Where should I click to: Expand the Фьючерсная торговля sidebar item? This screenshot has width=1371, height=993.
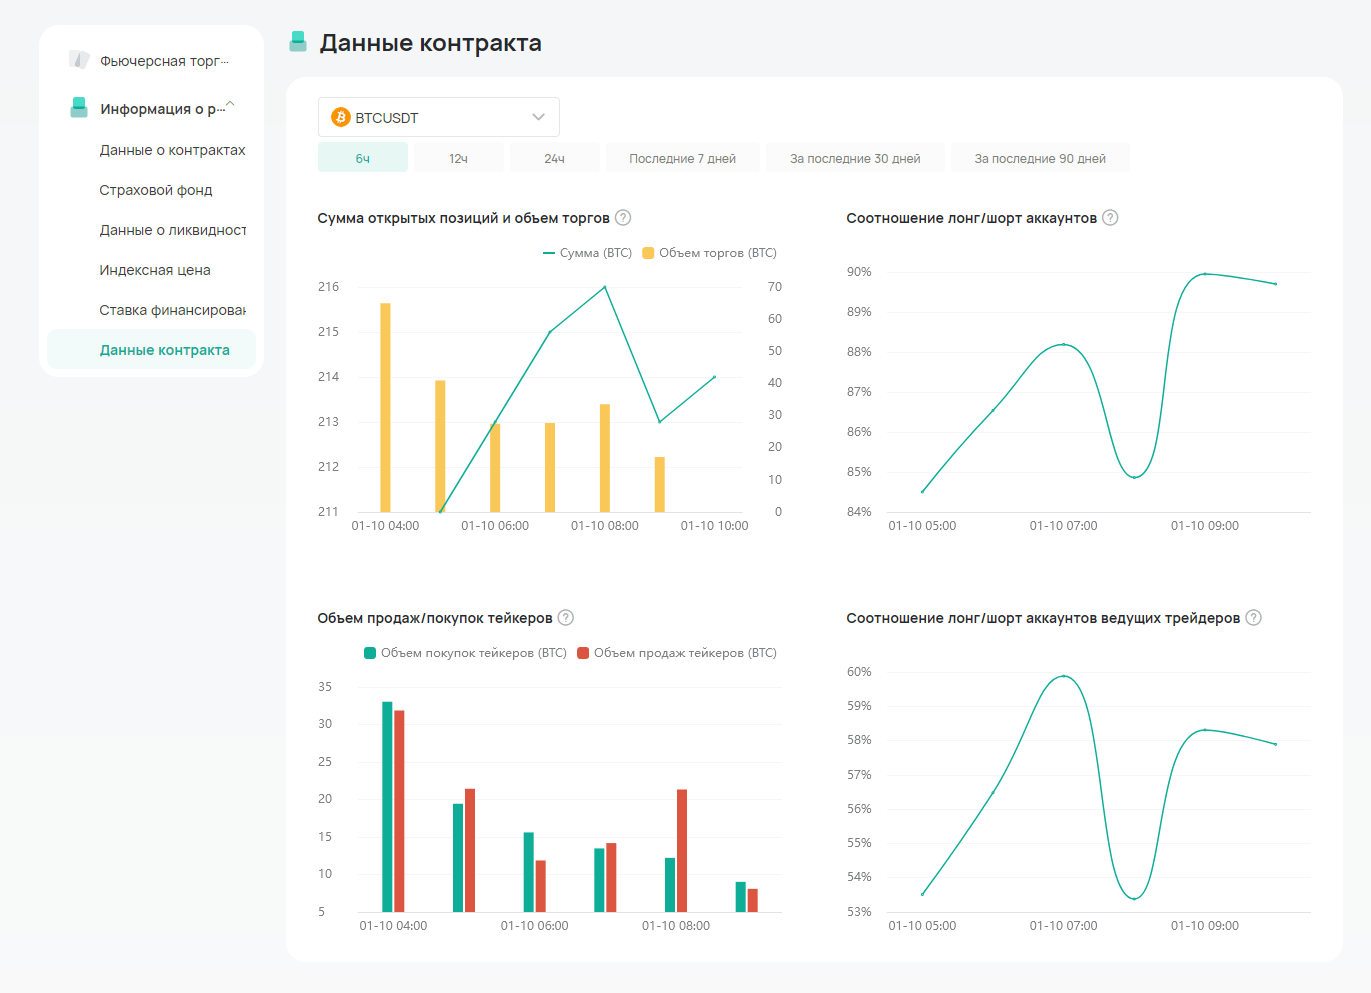click(164, 61)
